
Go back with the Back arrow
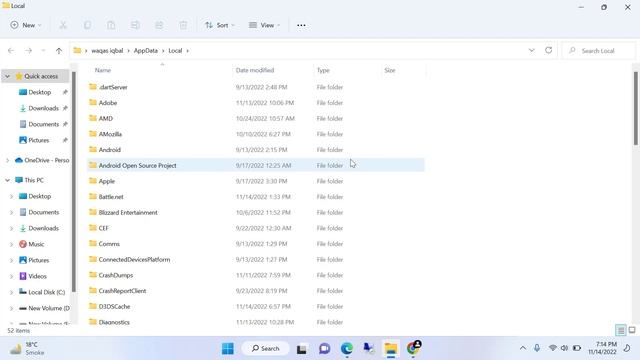tap(11, 51)
